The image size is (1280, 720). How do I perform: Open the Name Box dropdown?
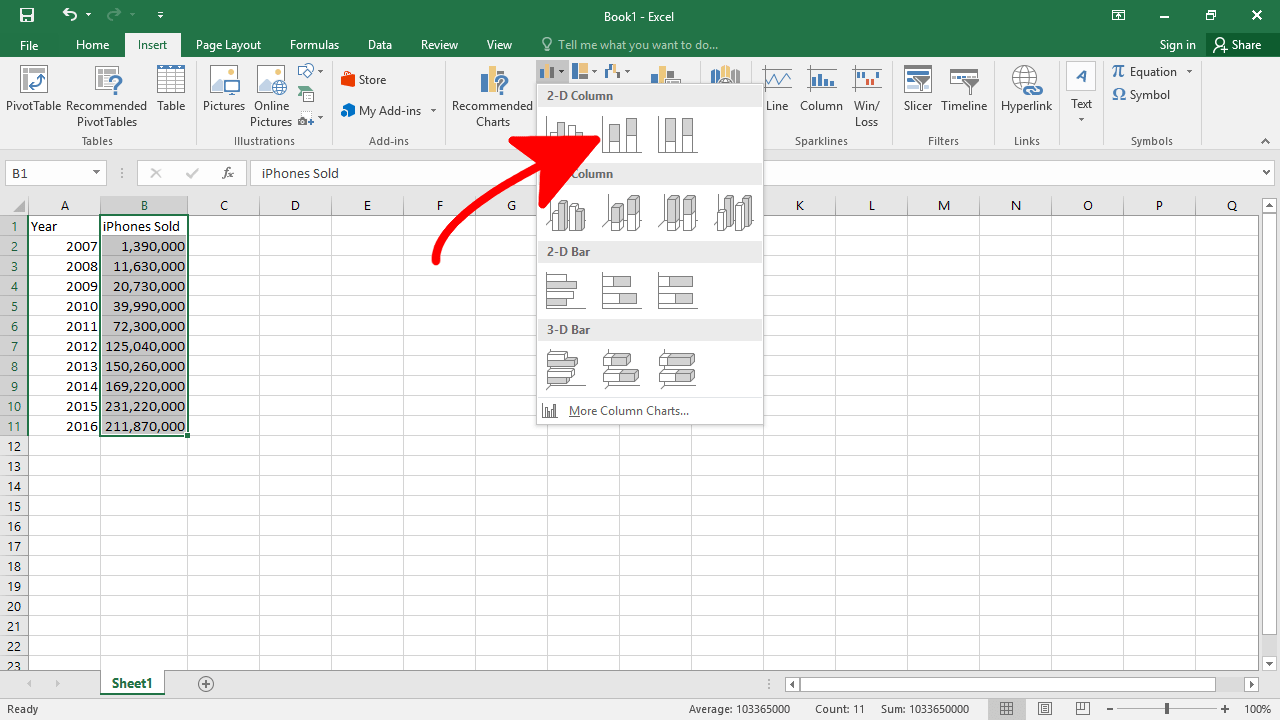point(97,173)
